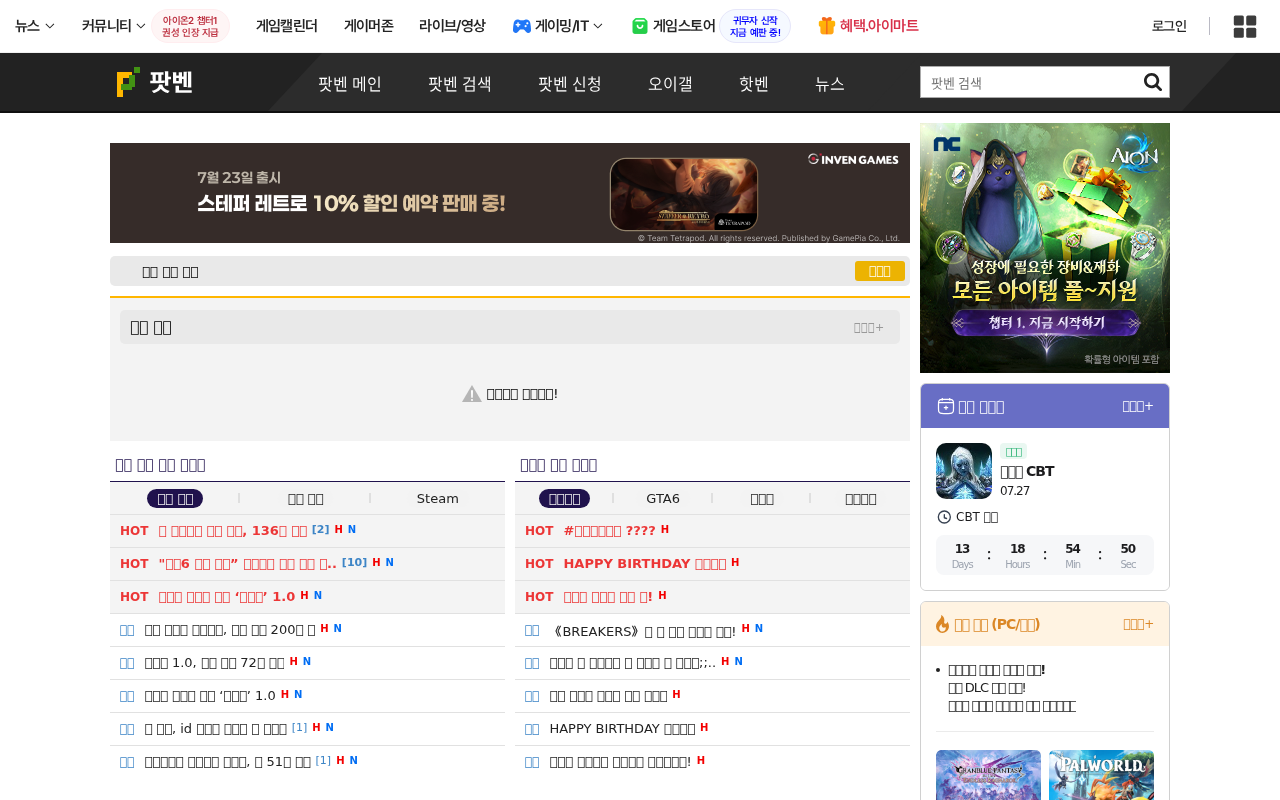Click the calendar icon in purple panel header
1280x800 pixels.
coord(945,405)
